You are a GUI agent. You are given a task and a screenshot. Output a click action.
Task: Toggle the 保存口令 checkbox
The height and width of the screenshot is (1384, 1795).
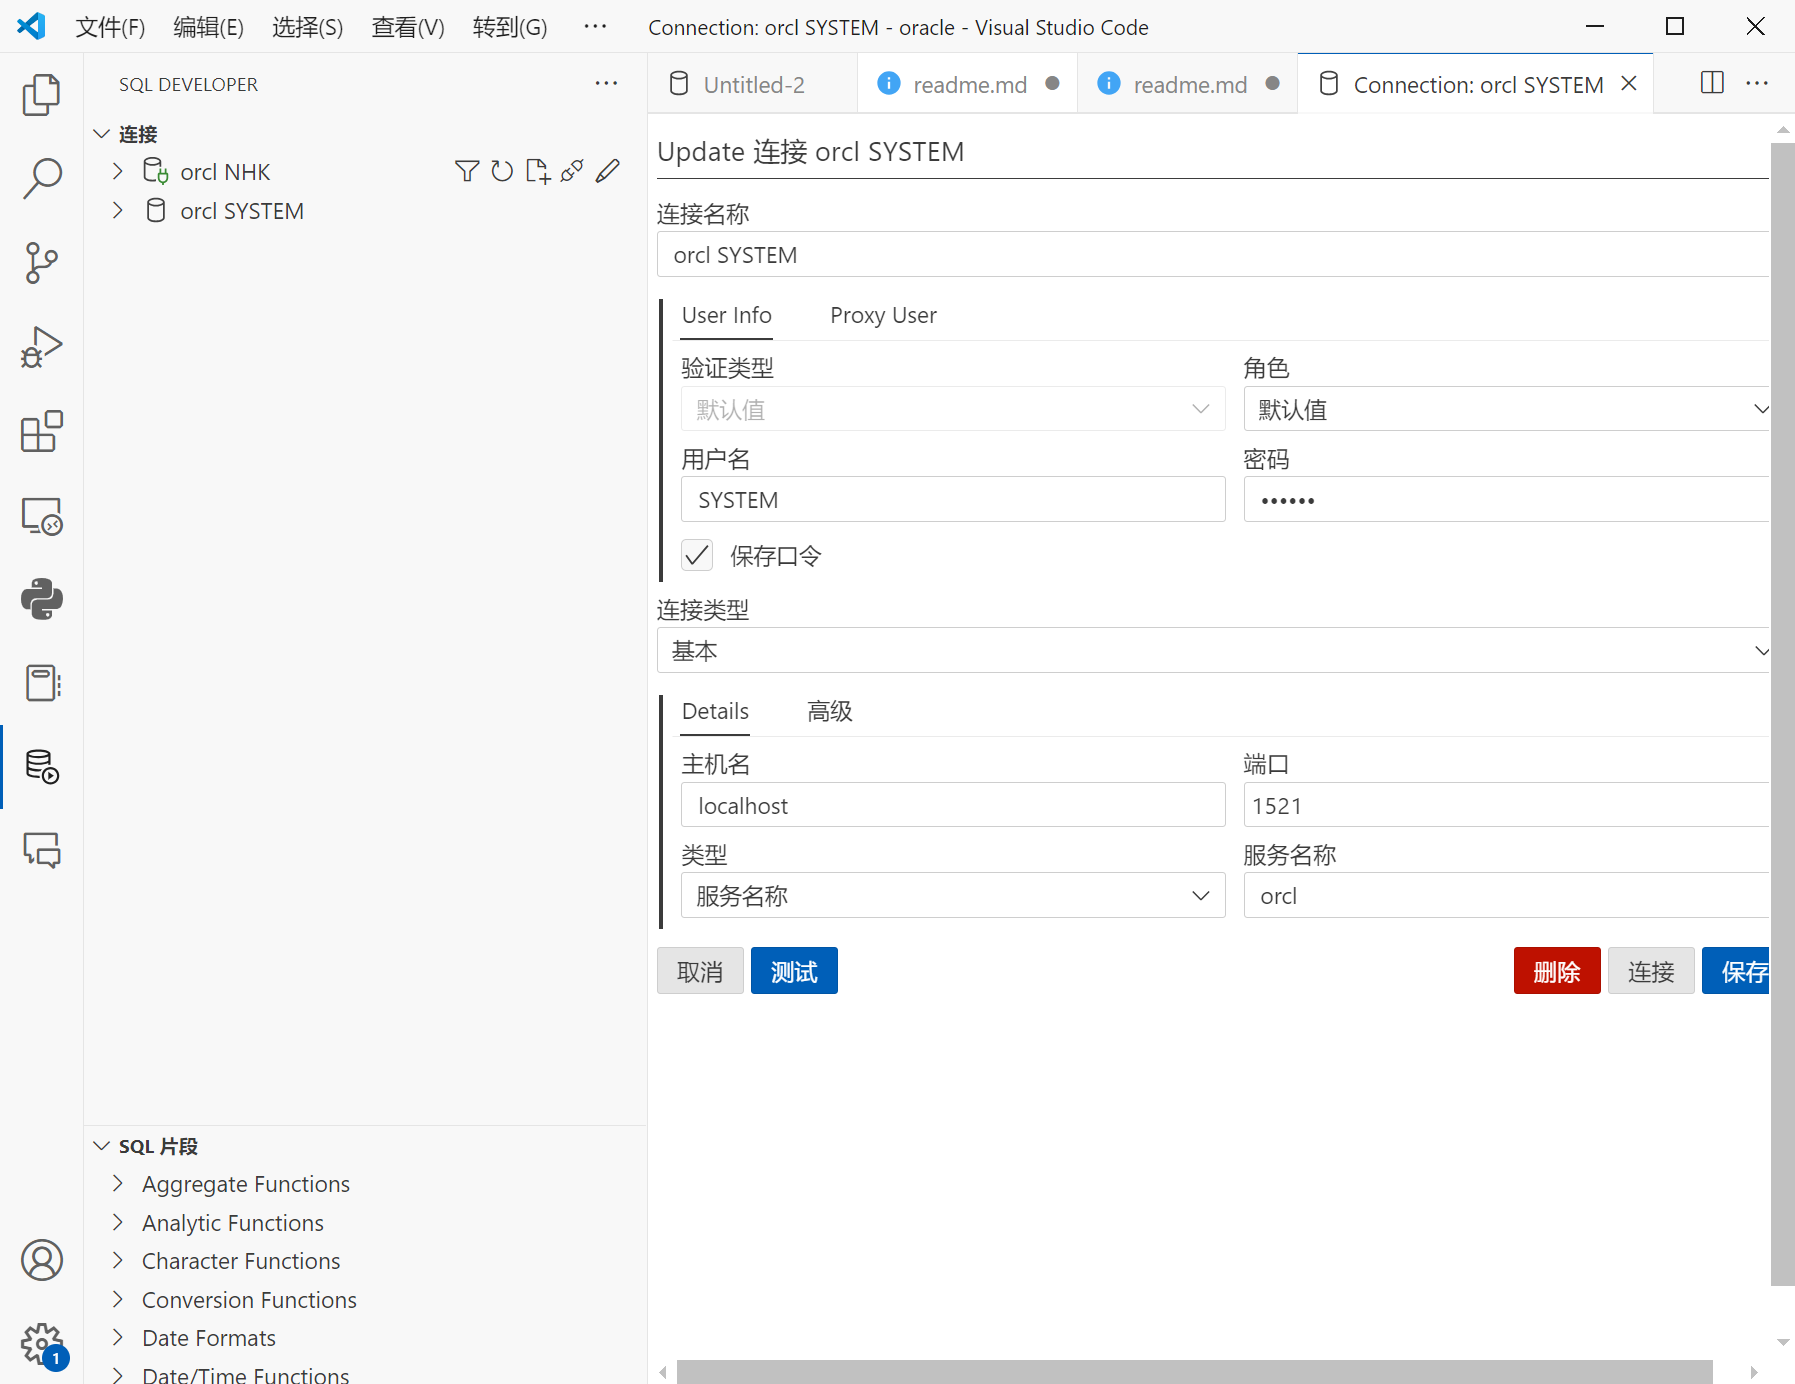point(697,555)
